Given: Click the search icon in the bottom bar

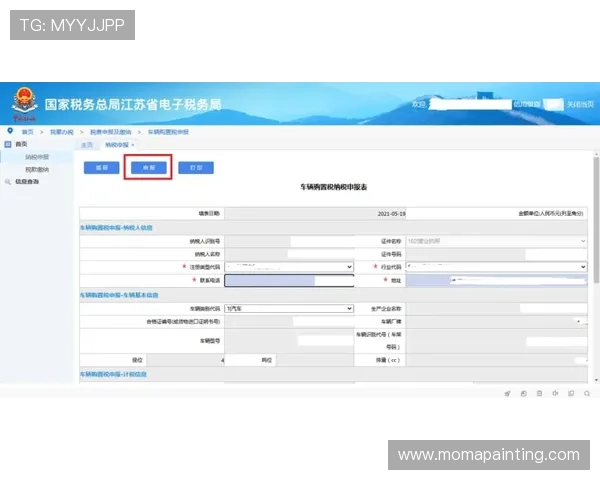Looking at the screenshot, I should click(x=587, y=393).
